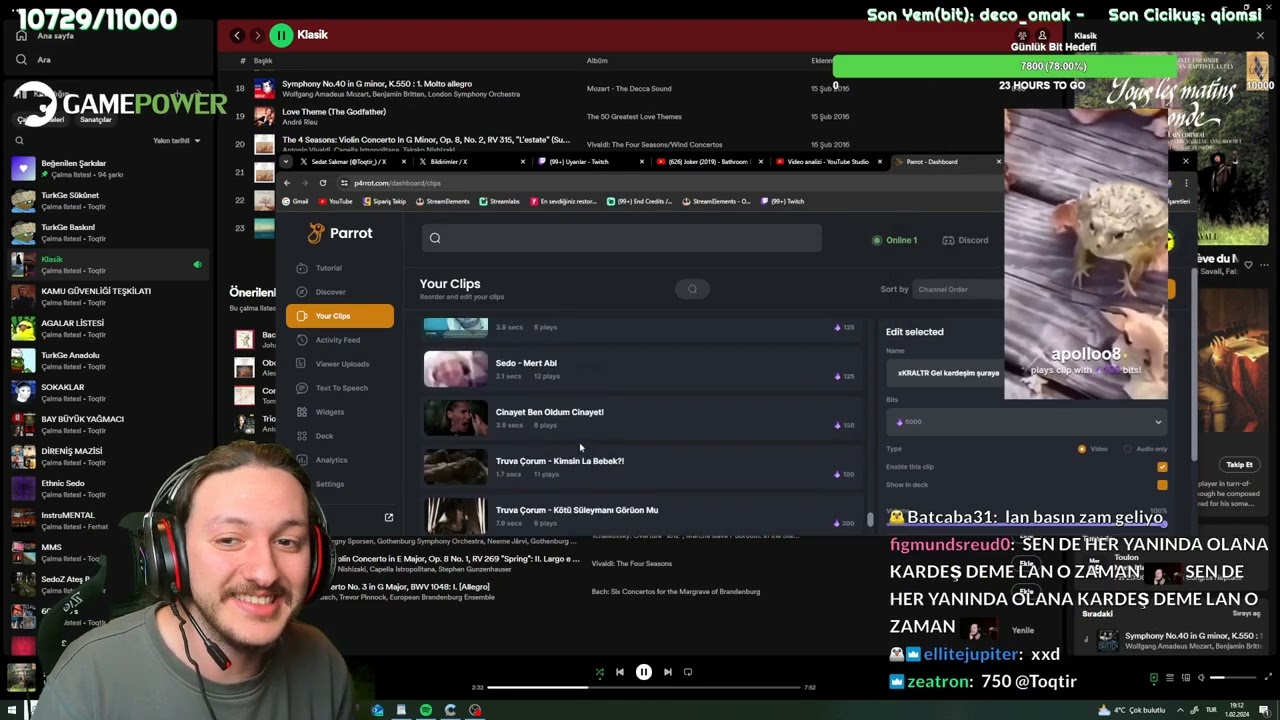Go forward in Spotify navigation
The height and width of the screenshot is (720, 1280).
[257, 35]
